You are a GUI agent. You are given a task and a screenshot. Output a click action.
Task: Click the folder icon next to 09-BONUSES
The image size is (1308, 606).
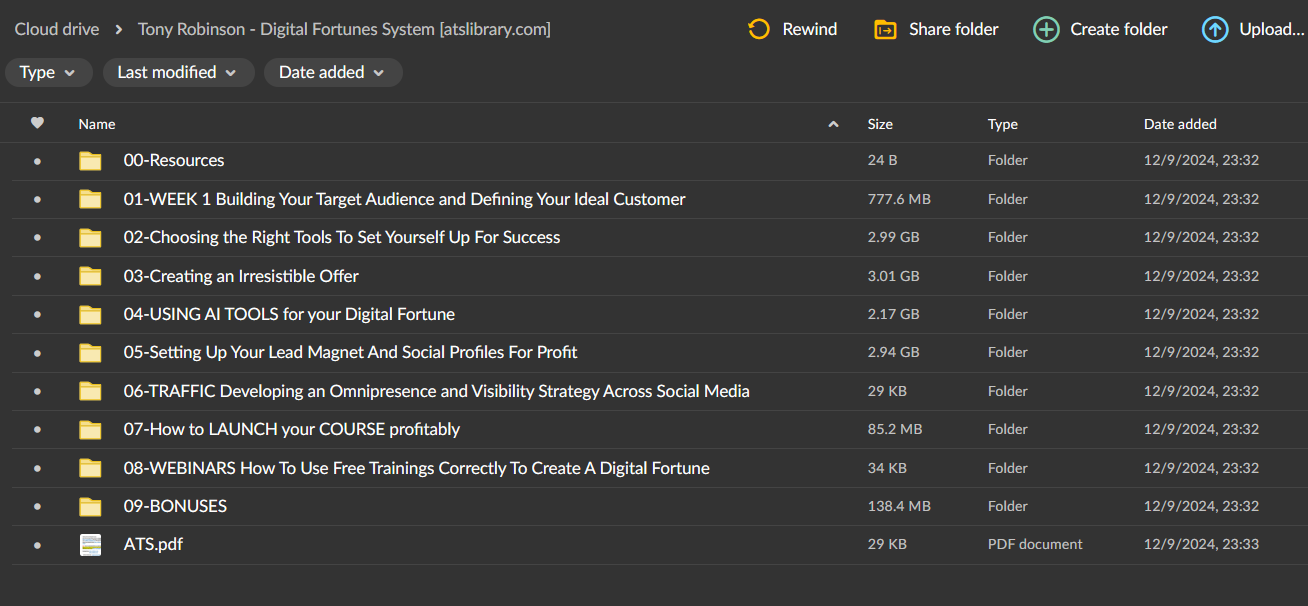point(90,506)
